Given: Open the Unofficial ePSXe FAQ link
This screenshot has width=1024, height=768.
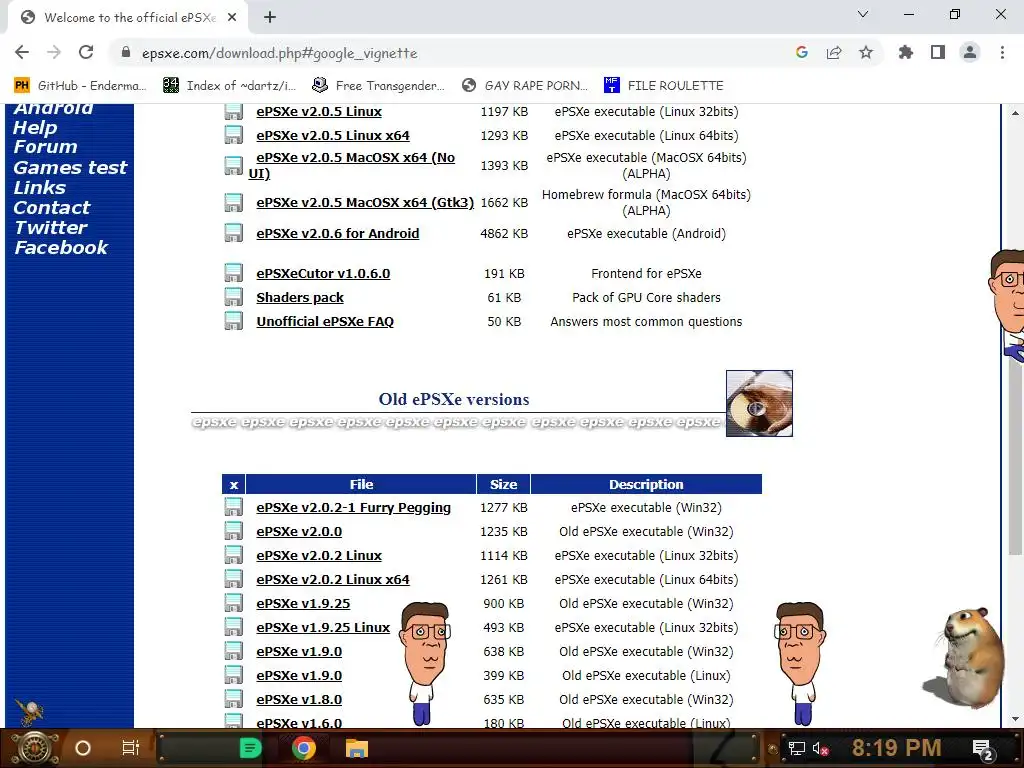Looking at the screenshot, I should click(325, 322).
